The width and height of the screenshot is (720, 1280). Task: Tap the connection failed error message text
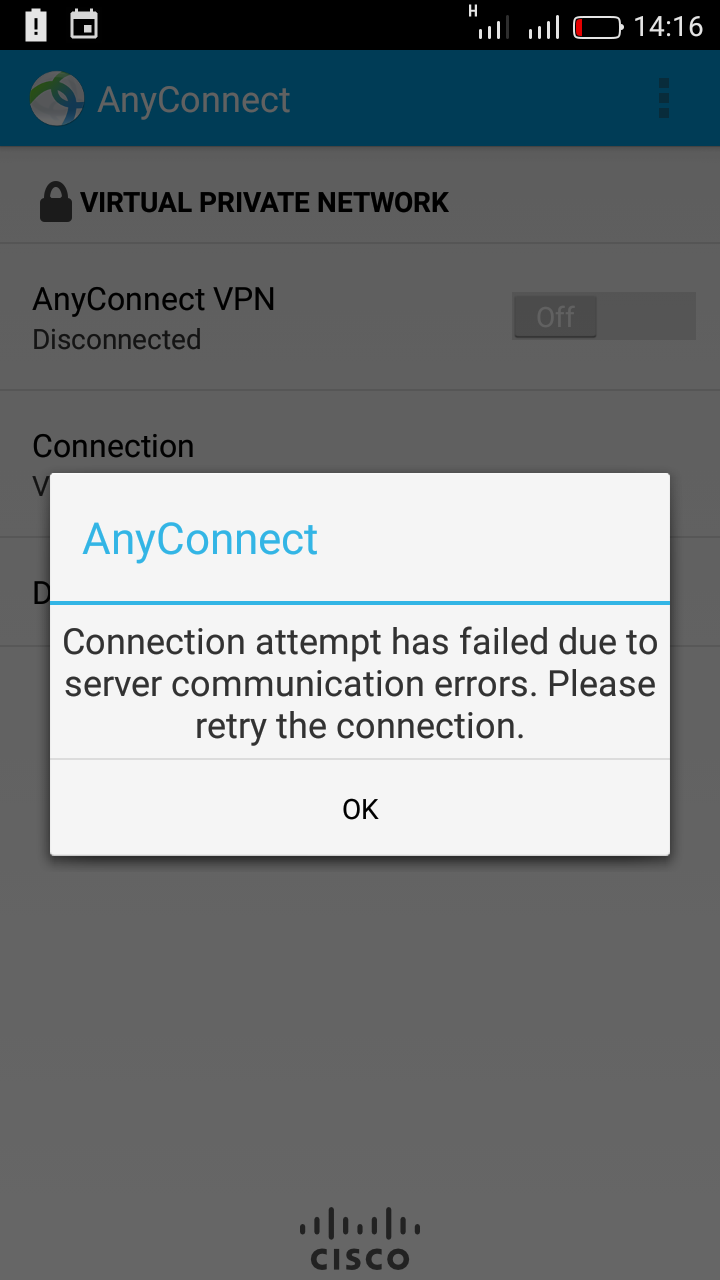tap(360, 684)
